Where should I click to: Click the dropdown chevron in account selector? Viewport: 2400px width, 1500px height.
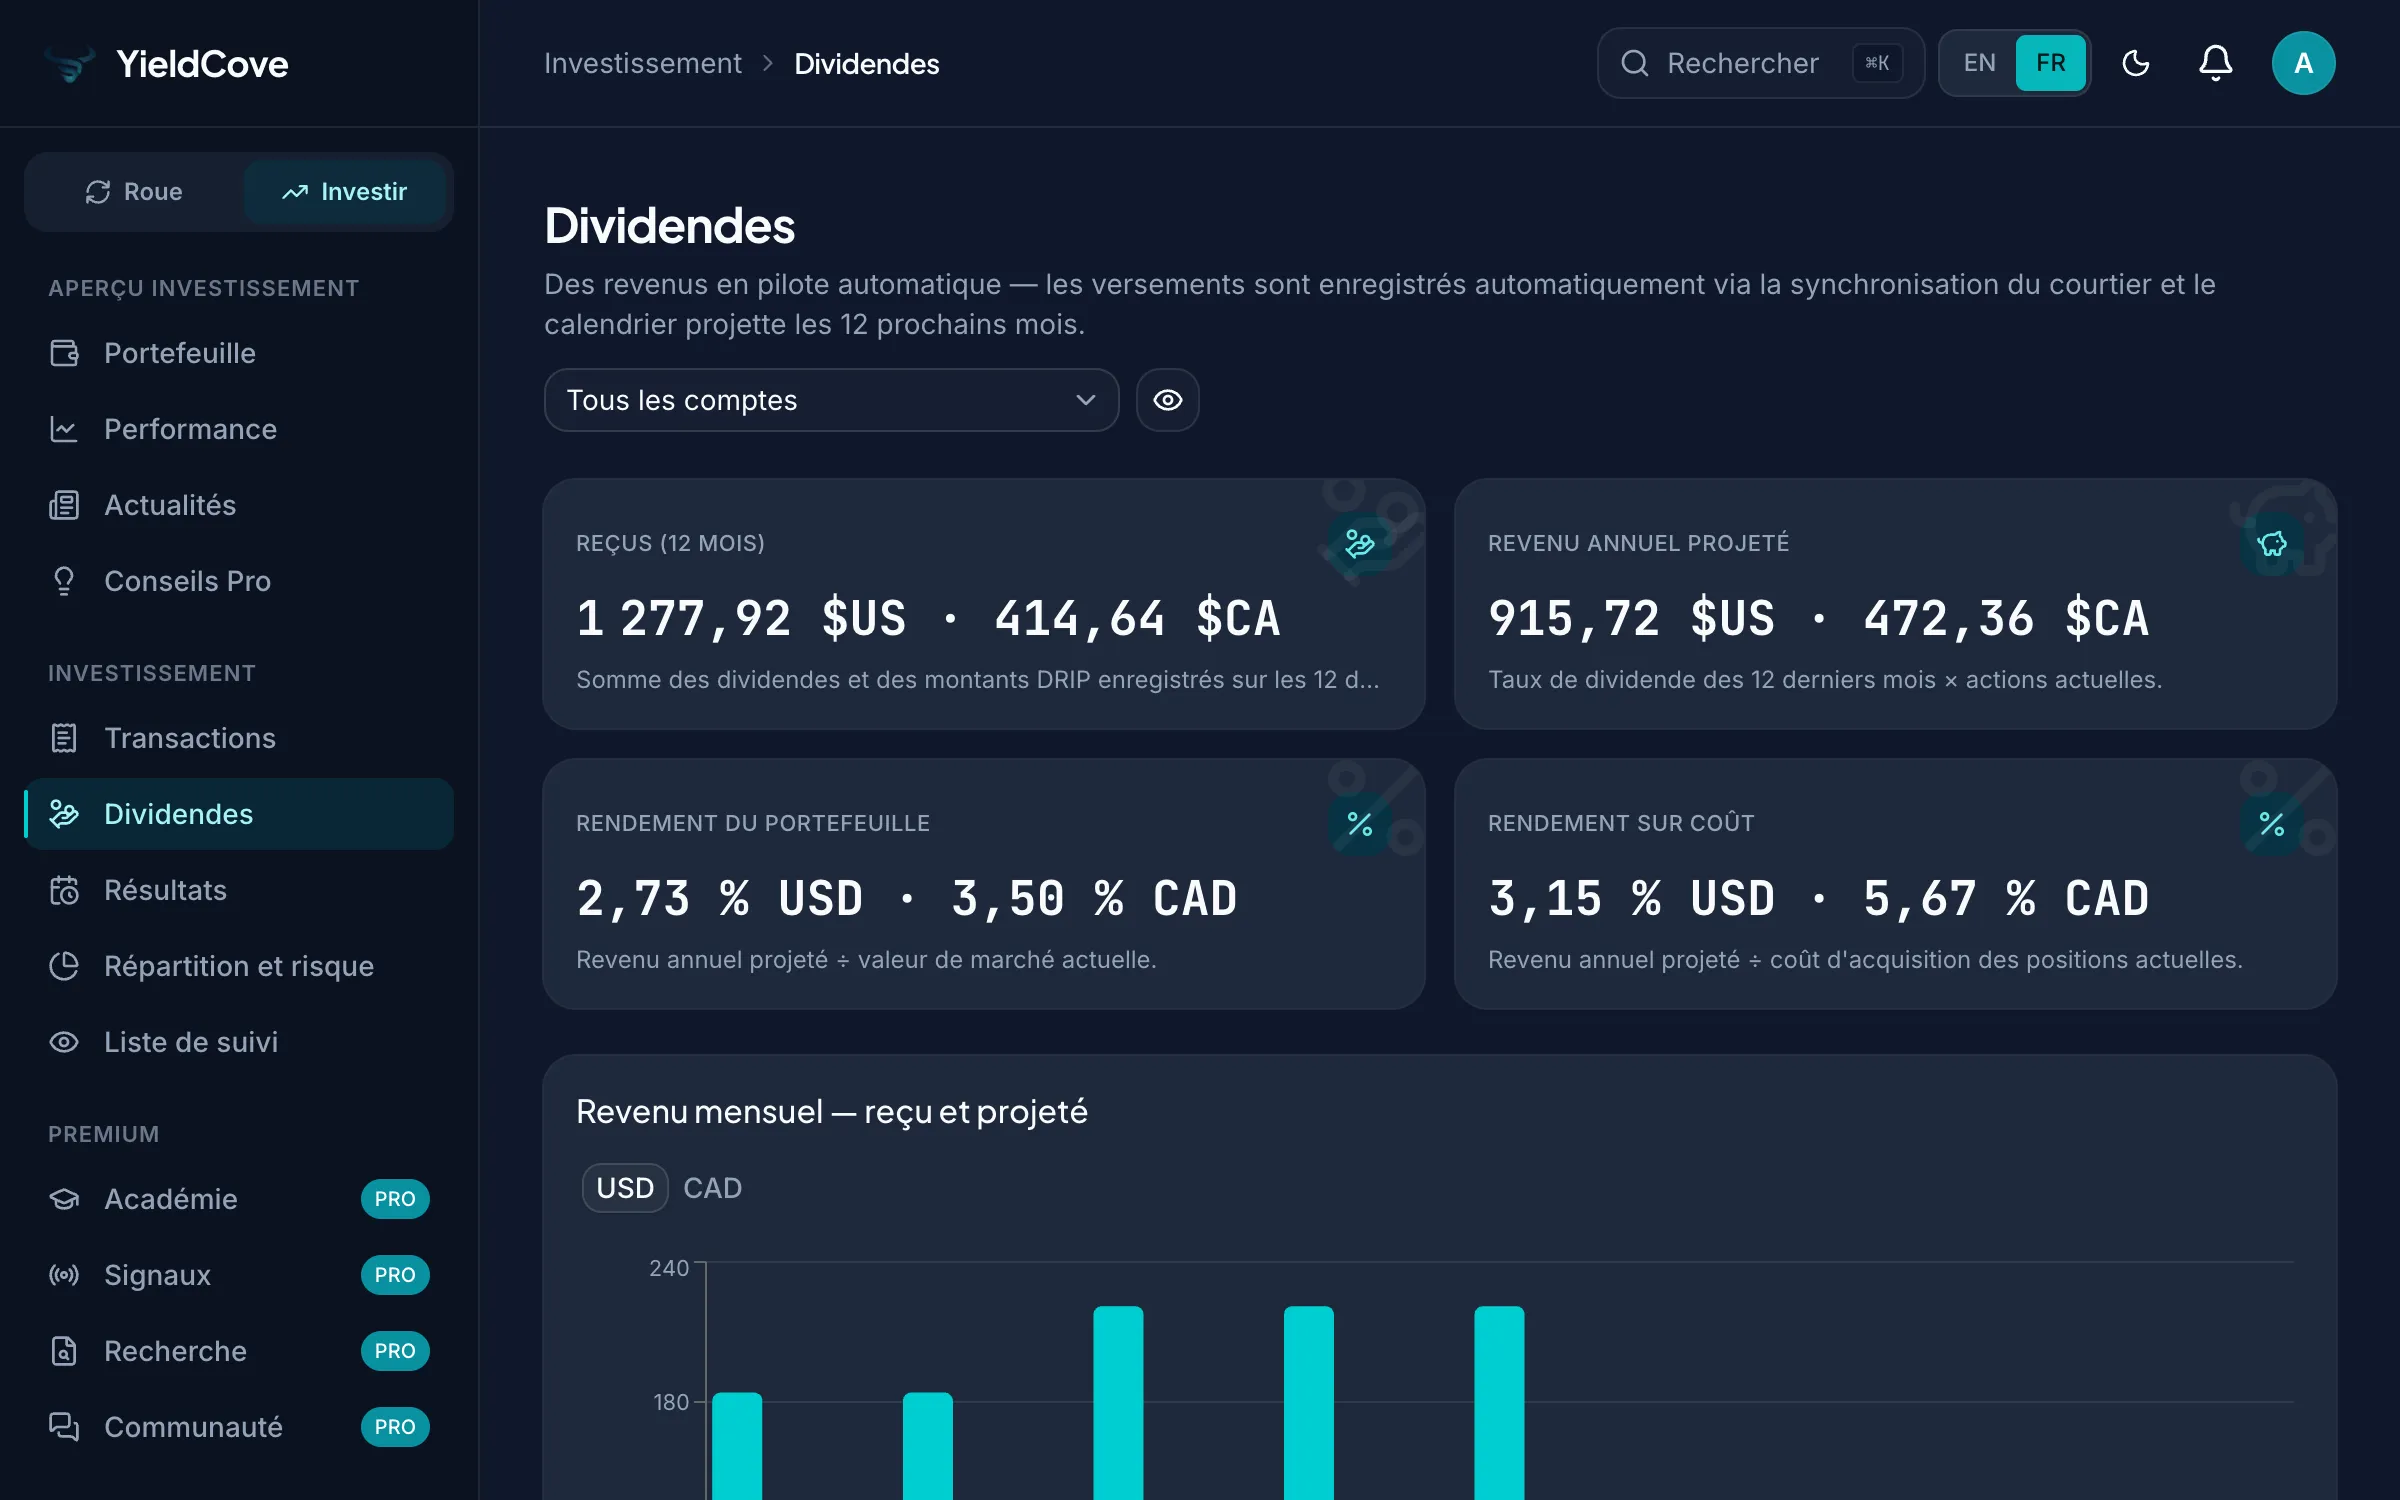tap(1085, 400)
